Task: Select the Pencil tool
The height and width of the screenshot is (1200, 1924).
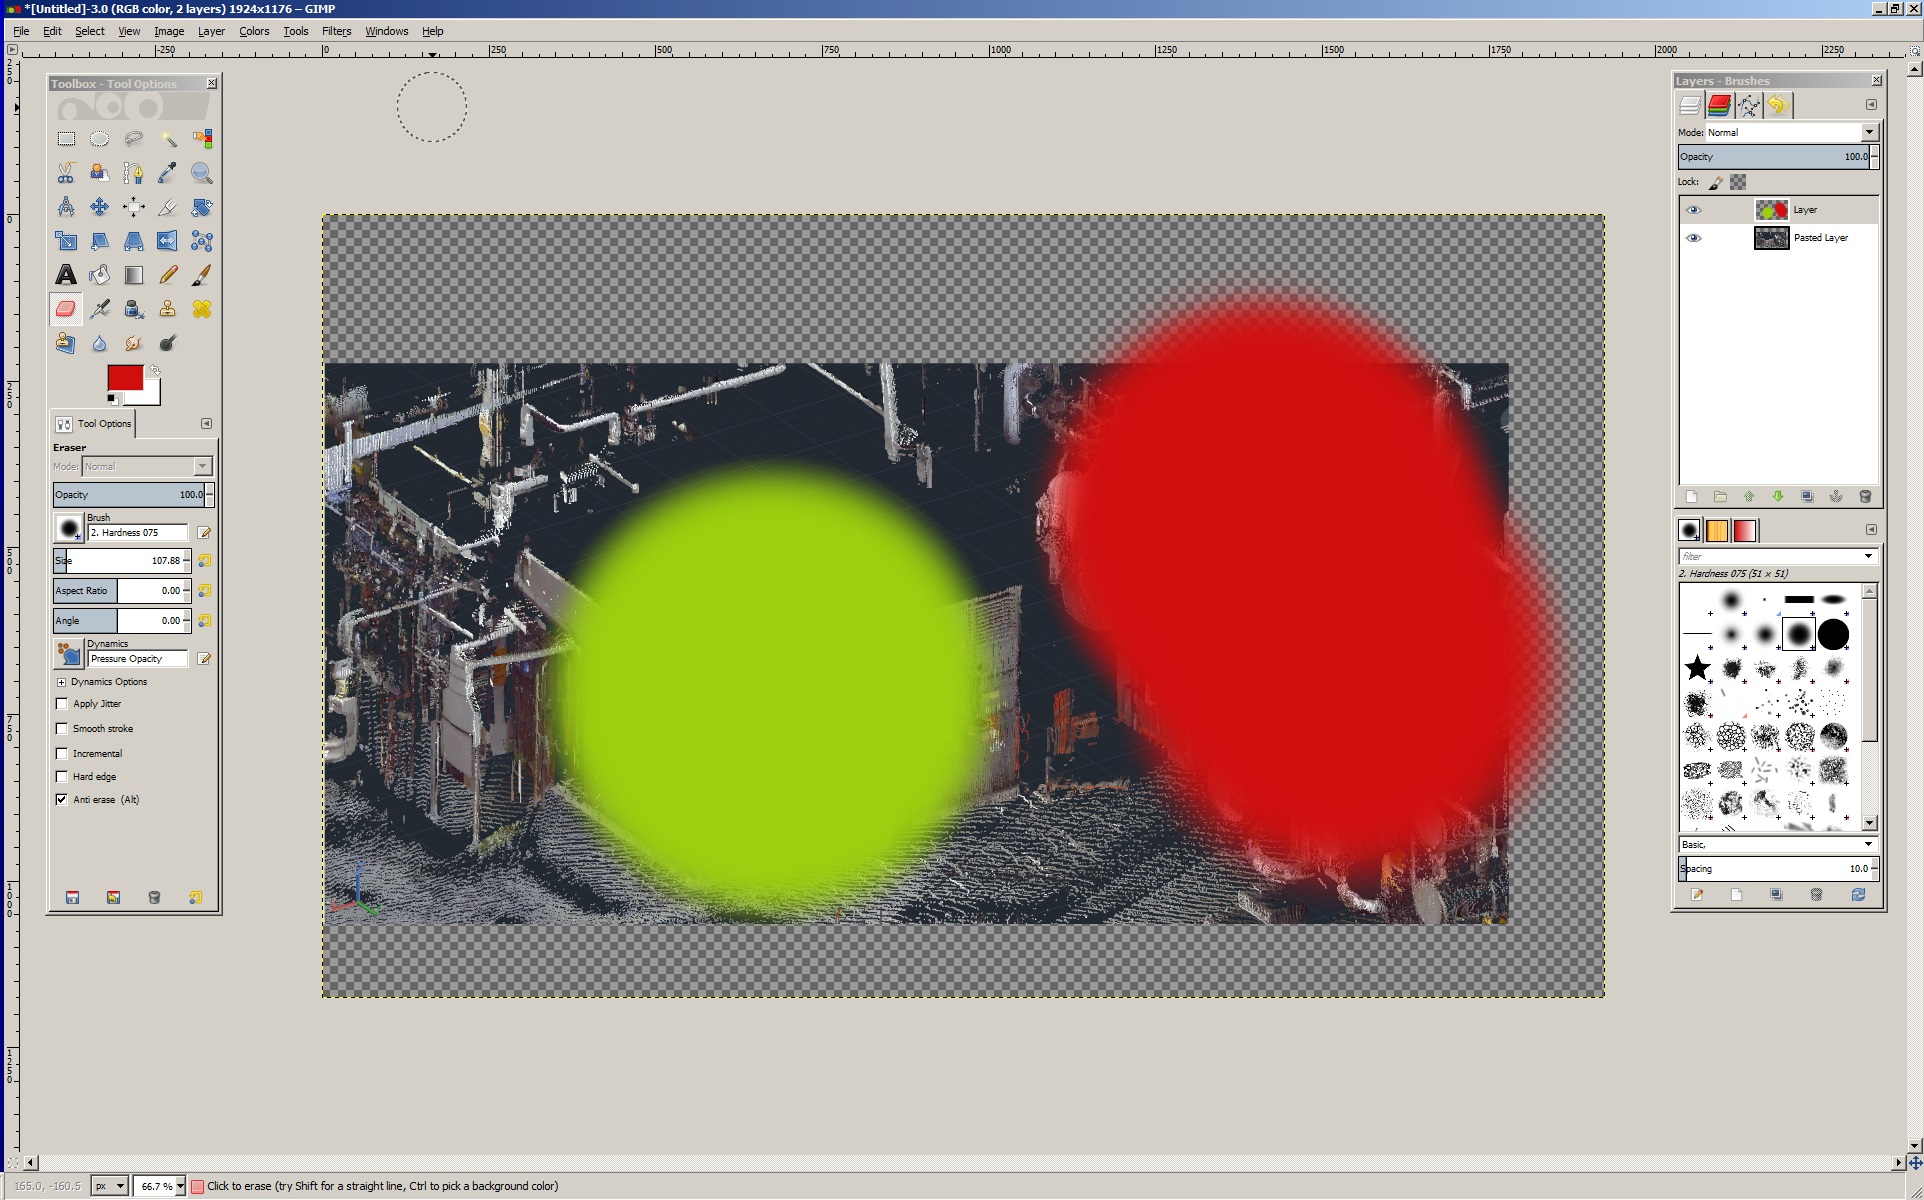Action: coord(168,275)
